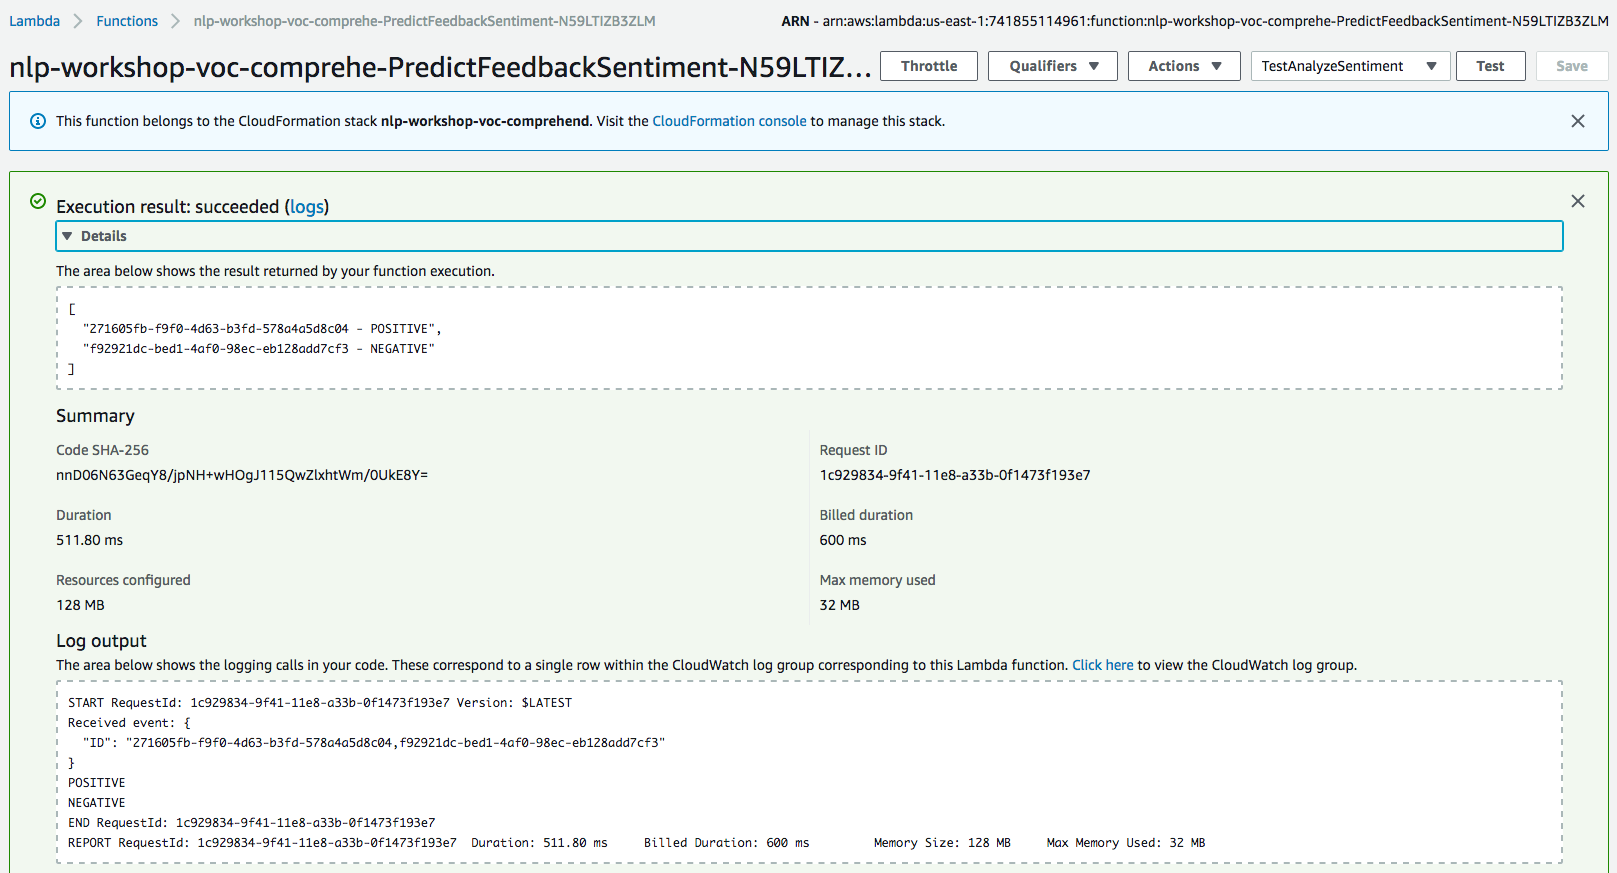Open the 'Click here' CloudWatch log link
This screenshot has width=1617, height=873.
[1103, 665]
